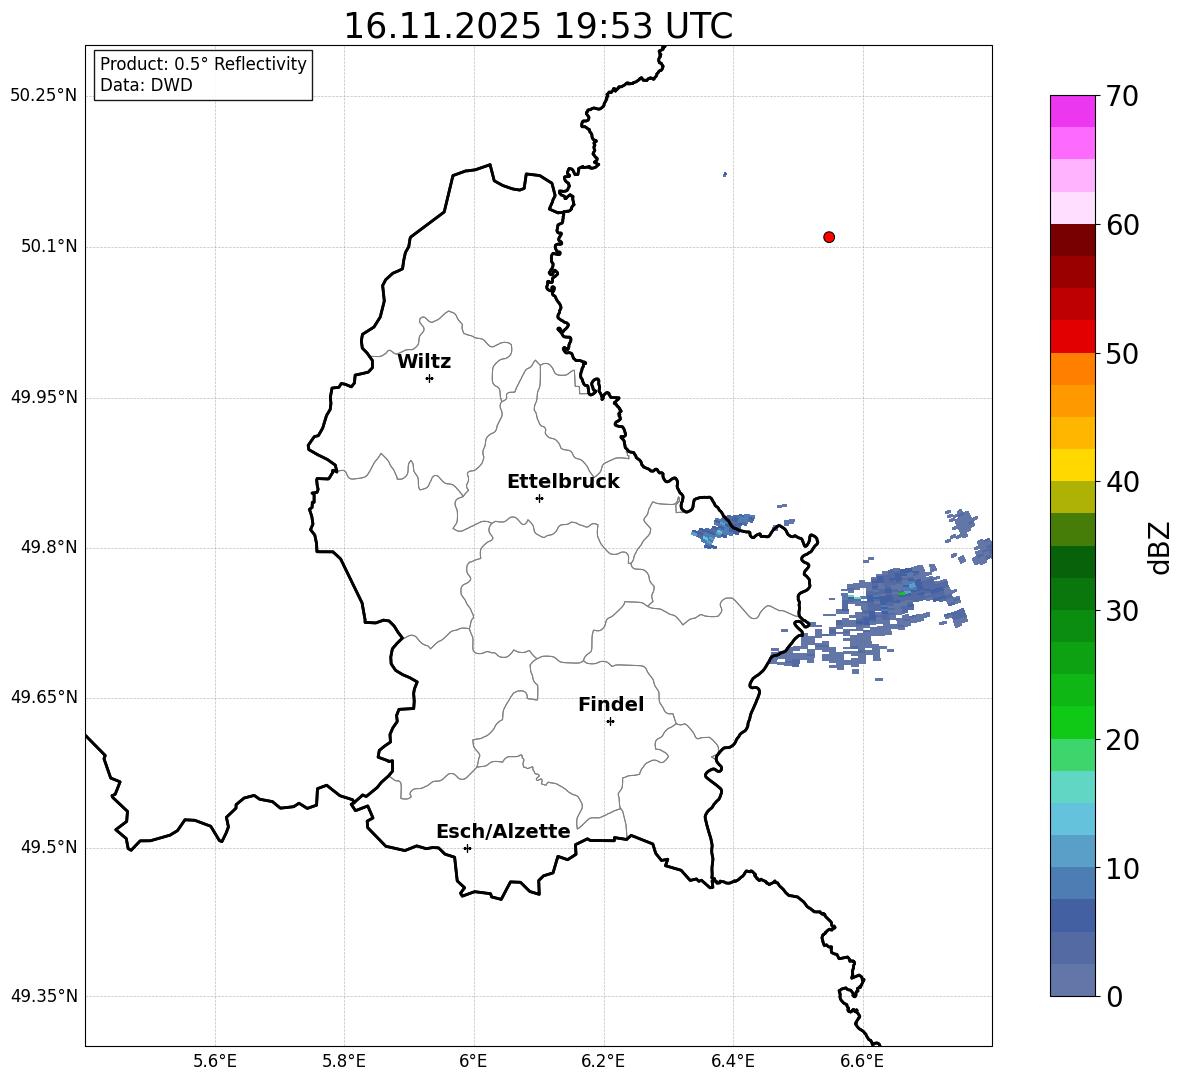
Task: Click the 5.6°E longitude label
Action: tap(215, 1061)
